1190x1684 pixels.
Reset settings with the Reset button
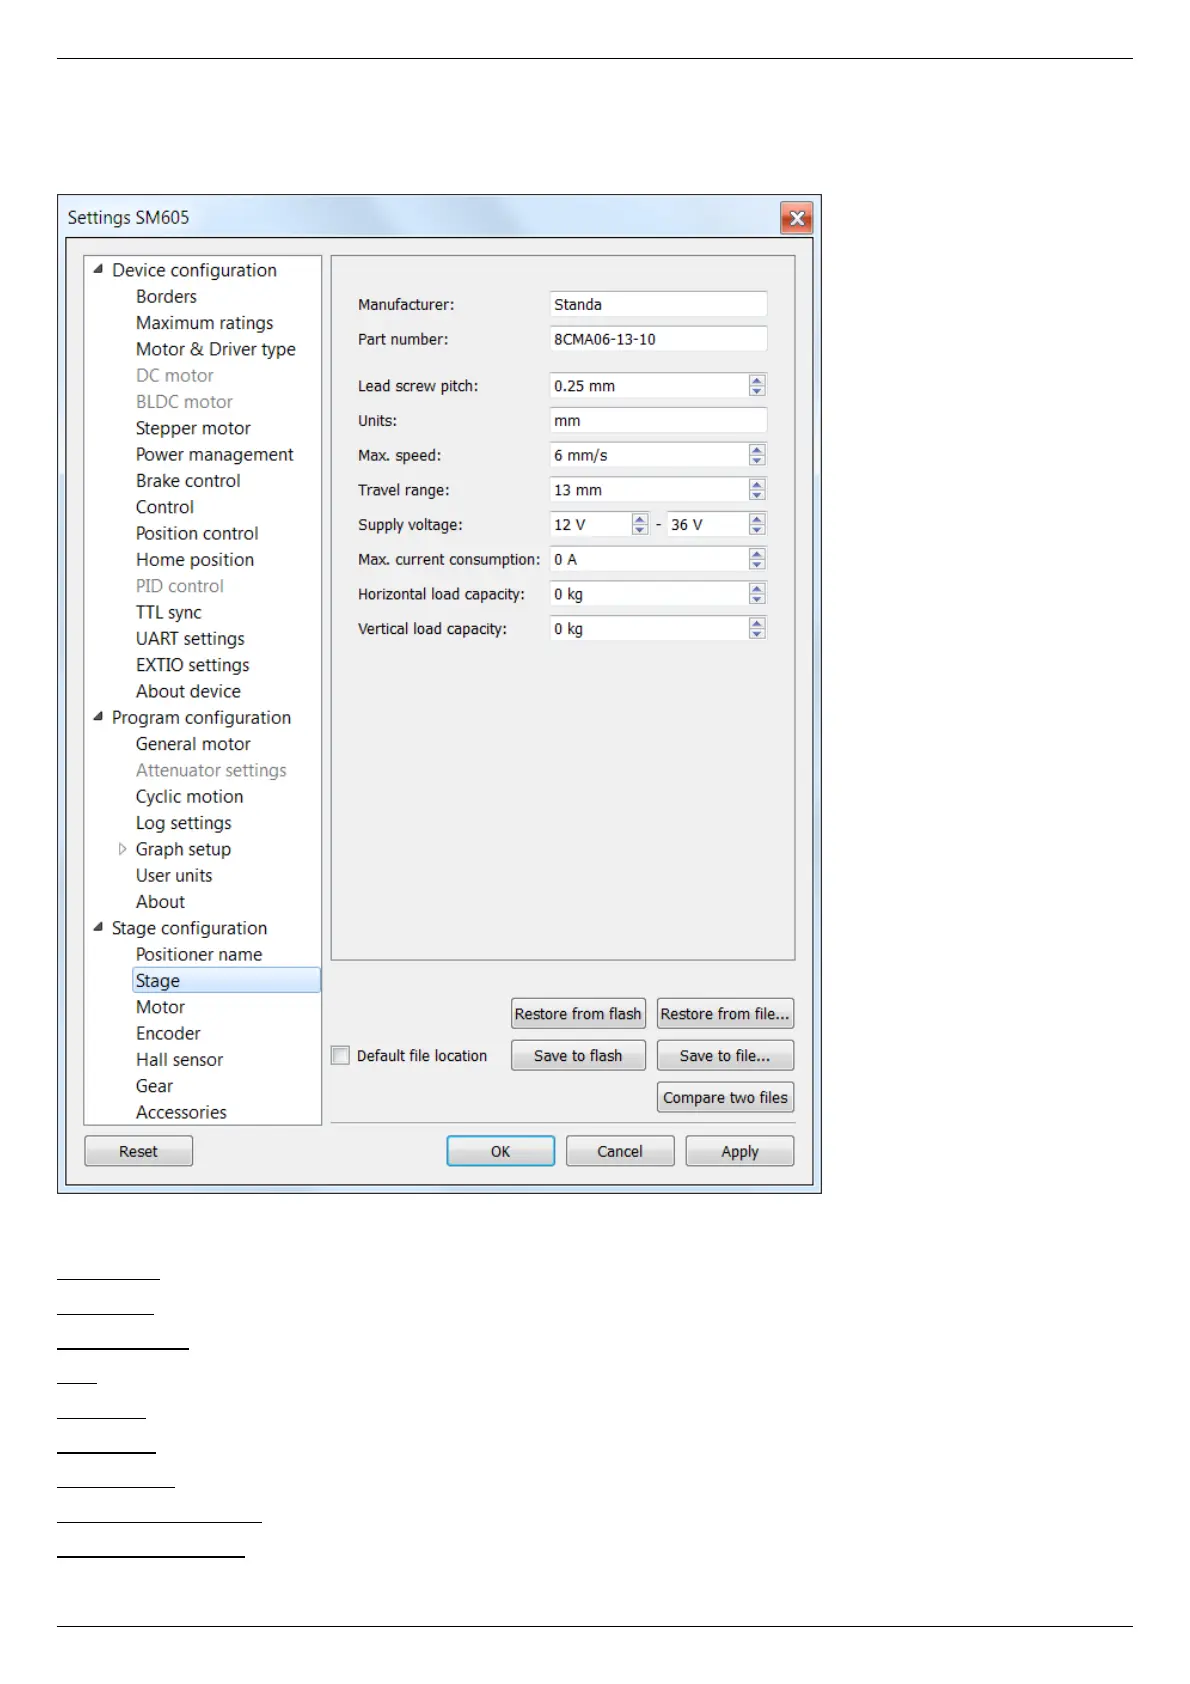pyautogui.click(x=138, y=1152)
